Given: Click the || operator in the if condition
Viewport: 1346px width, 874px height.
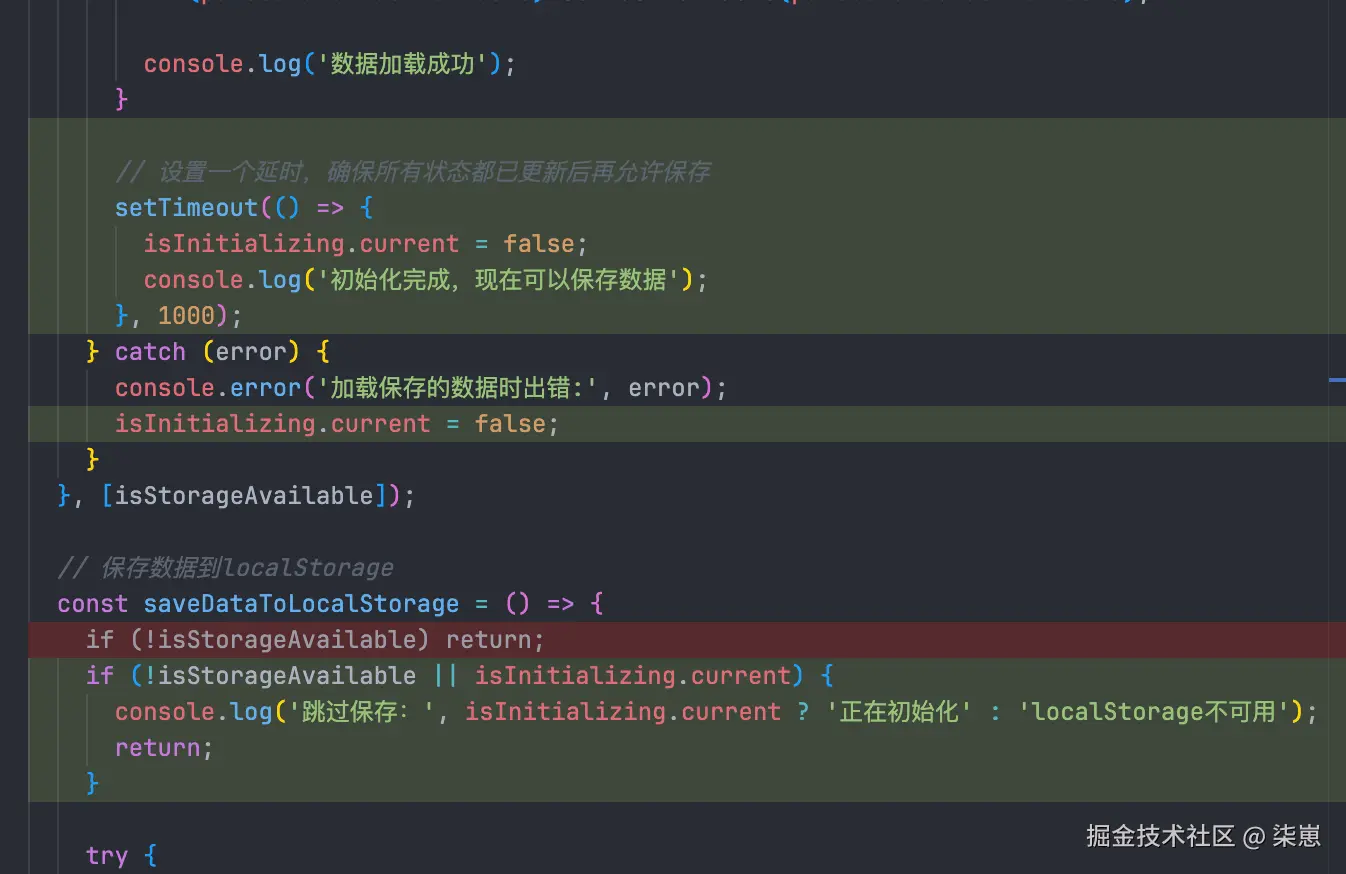Looking at the screenshot, I should pos(445,676).
